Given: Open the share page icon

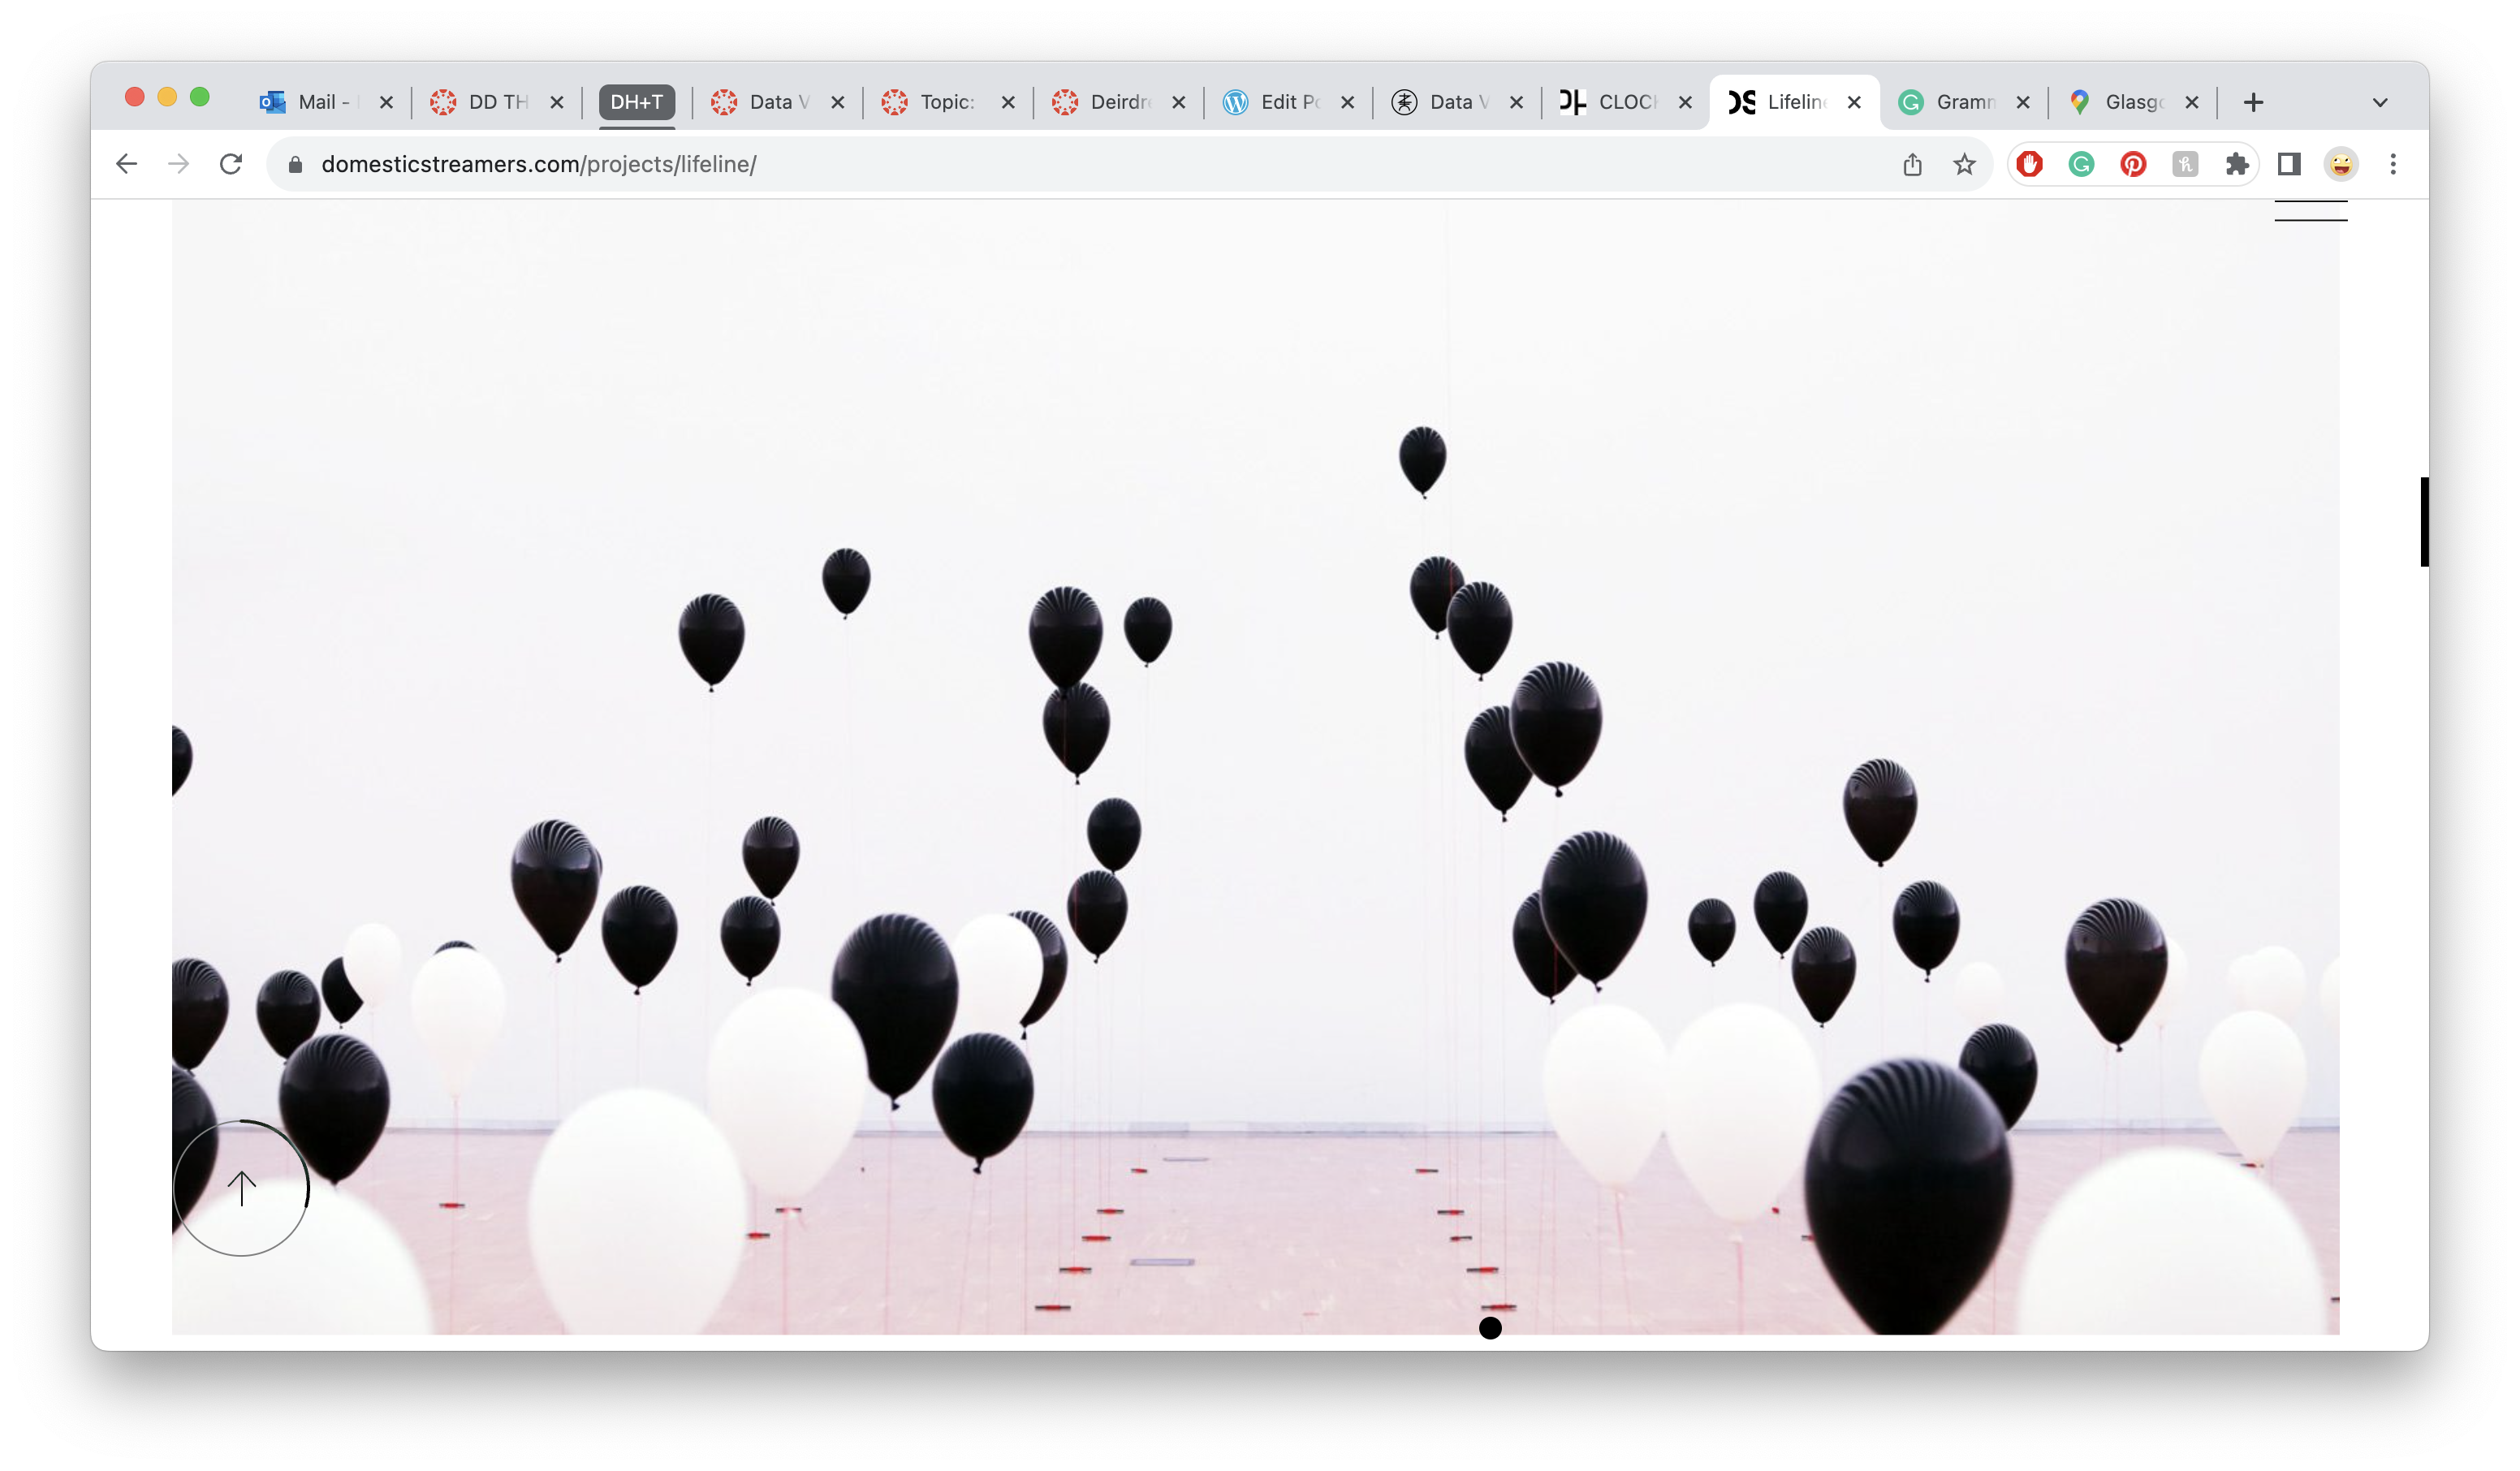Looking at the screenshot, I should point(1912,164).
